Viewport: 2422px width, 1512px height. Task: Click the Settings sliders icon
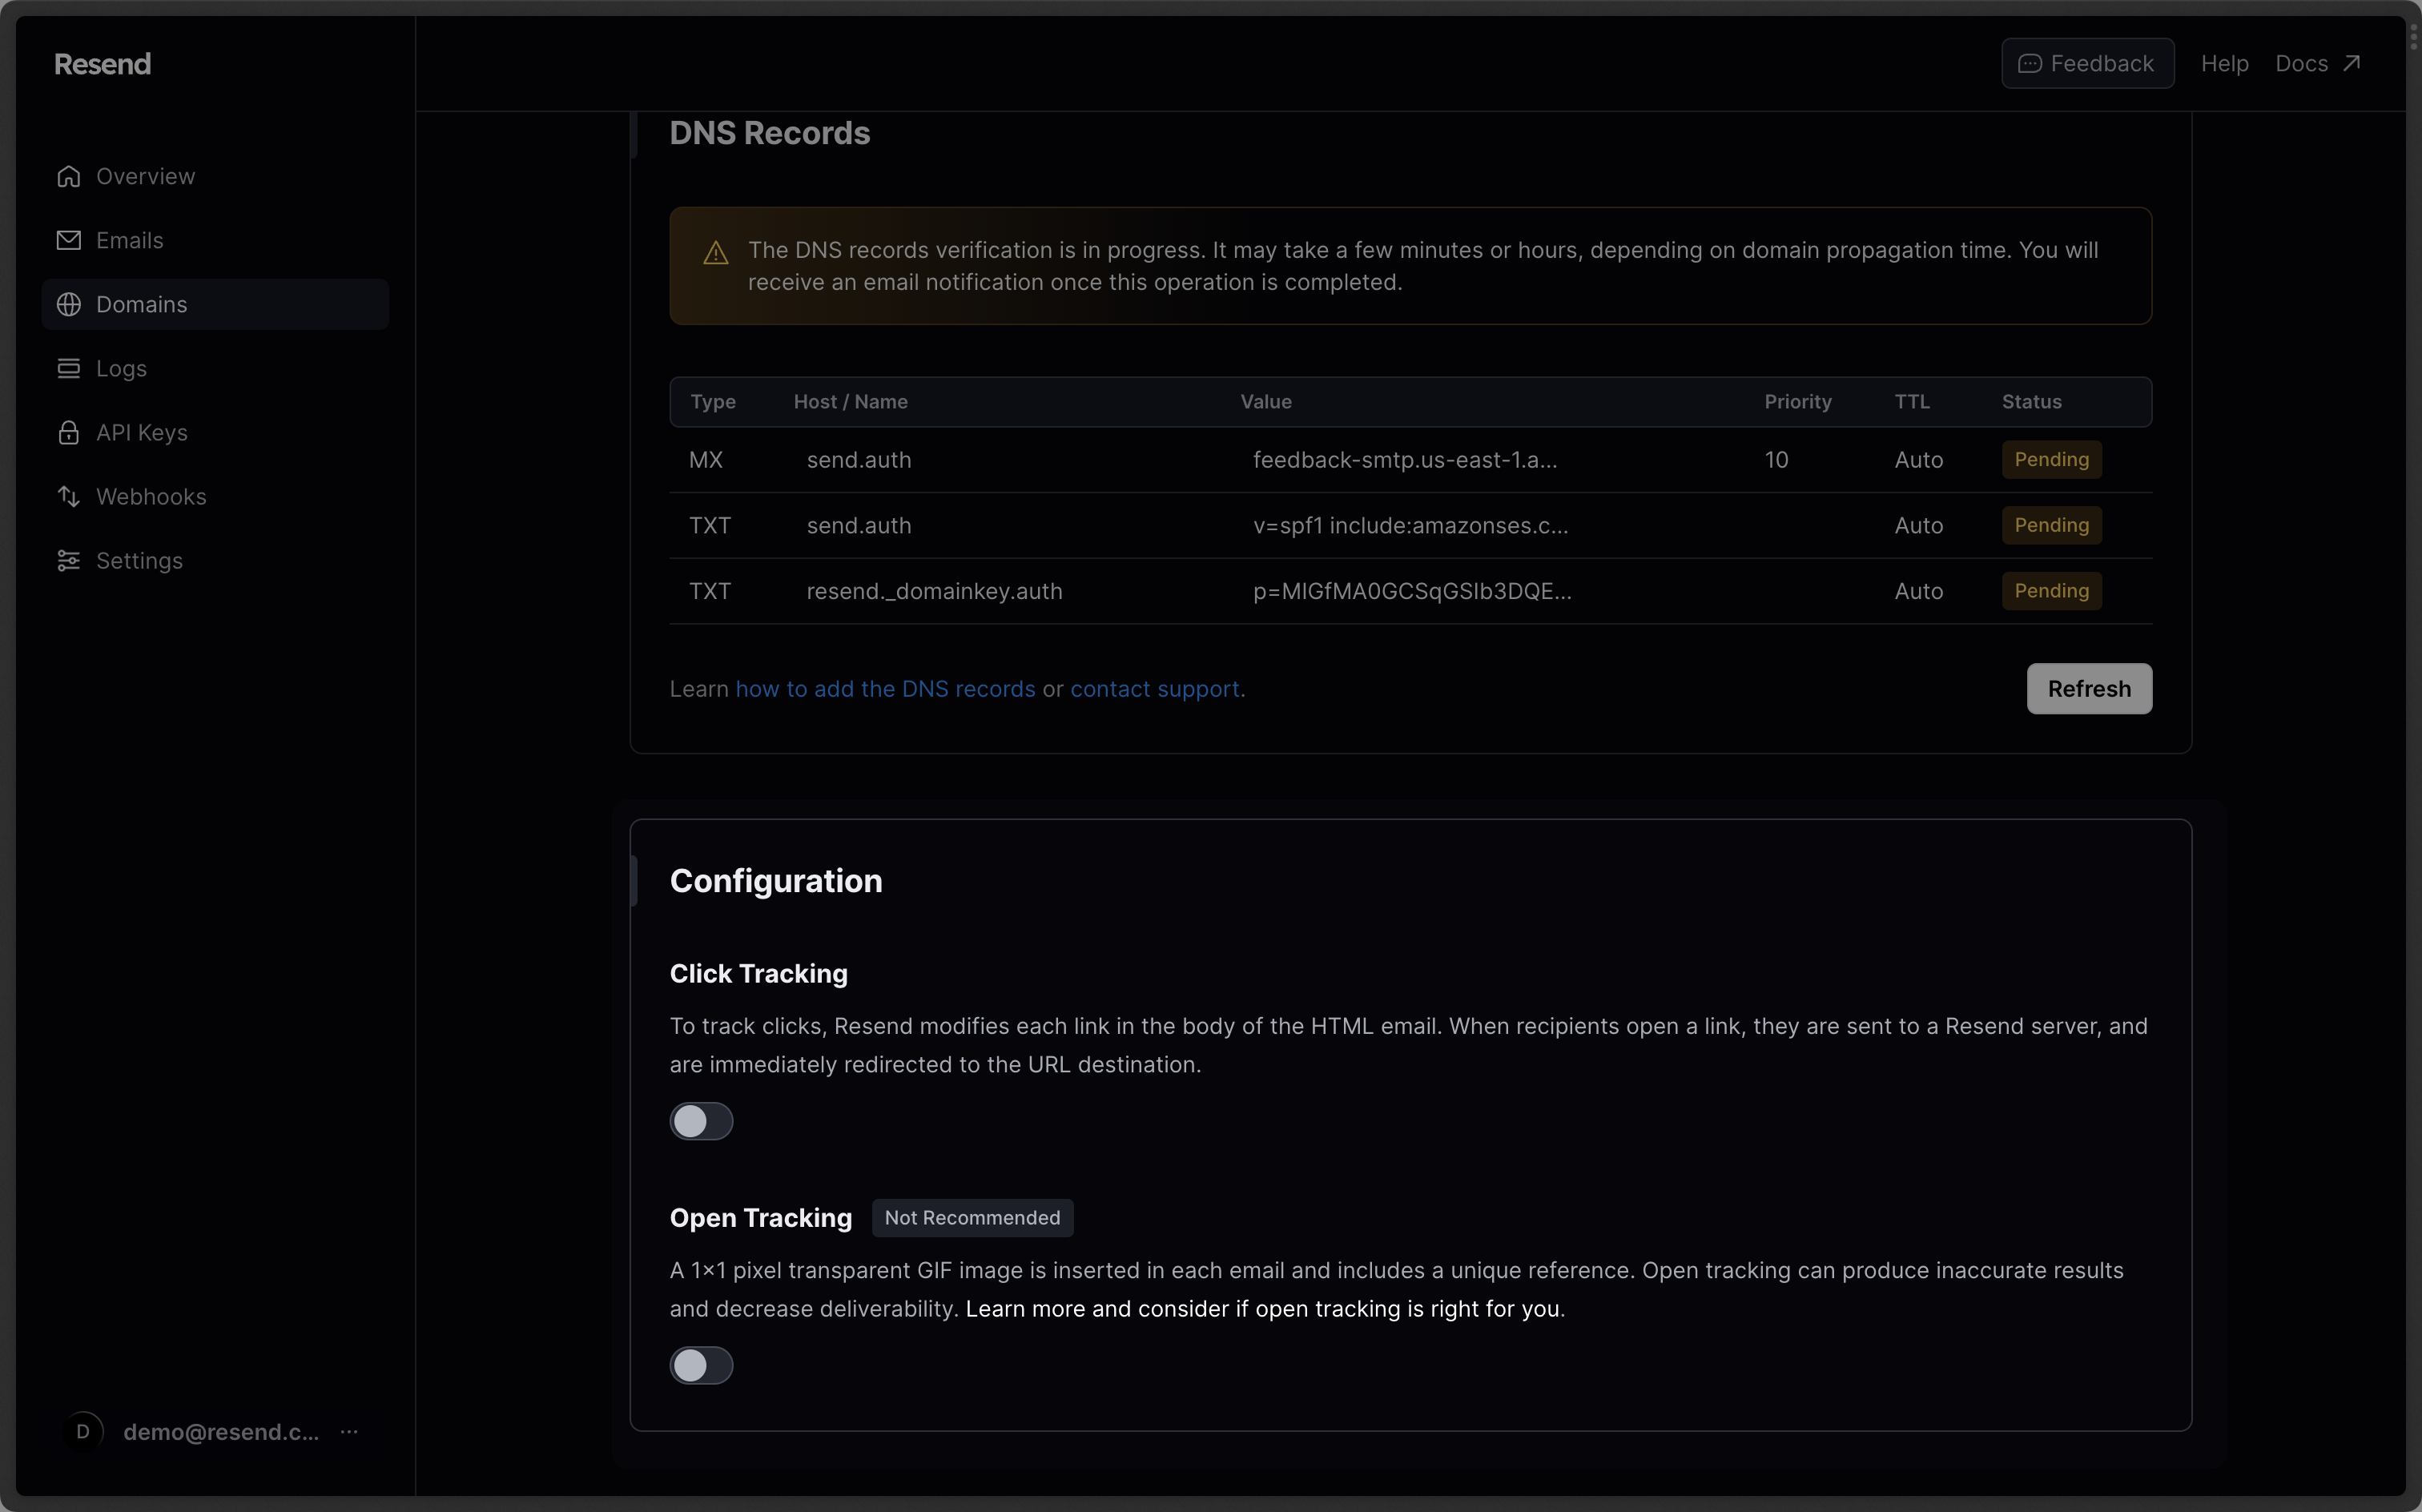[x=68, y=560]
